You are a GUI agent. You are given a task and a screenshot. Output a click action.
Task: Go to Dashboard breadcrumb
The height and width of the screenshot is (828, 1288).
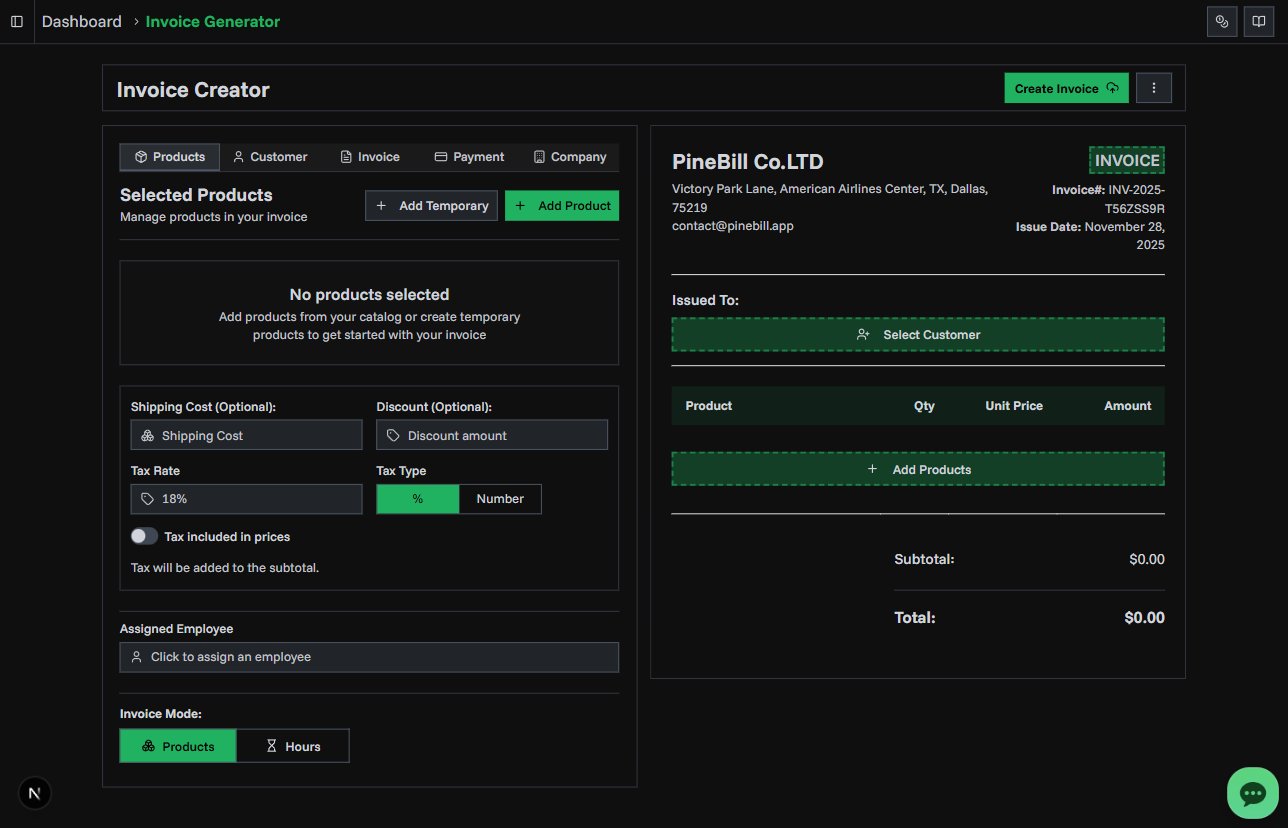coord(82,21)
